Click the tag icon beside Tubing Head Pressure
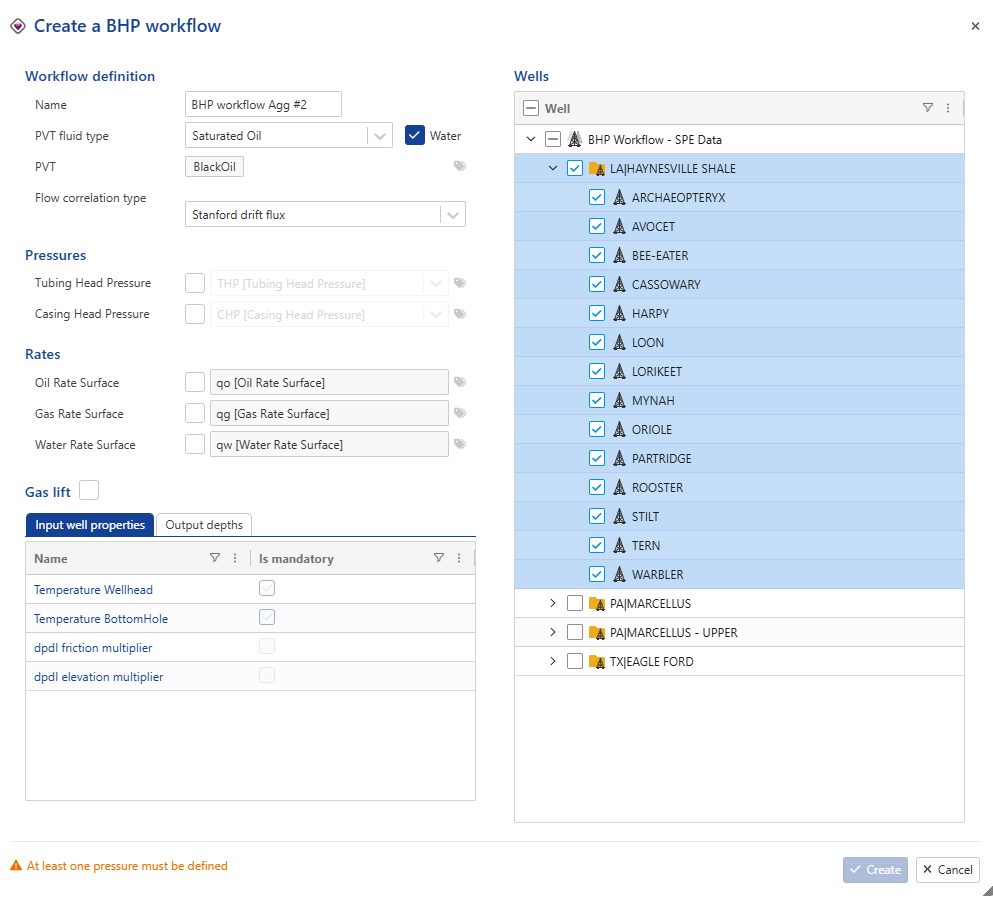Screen dimensions: 993x898 460,284
